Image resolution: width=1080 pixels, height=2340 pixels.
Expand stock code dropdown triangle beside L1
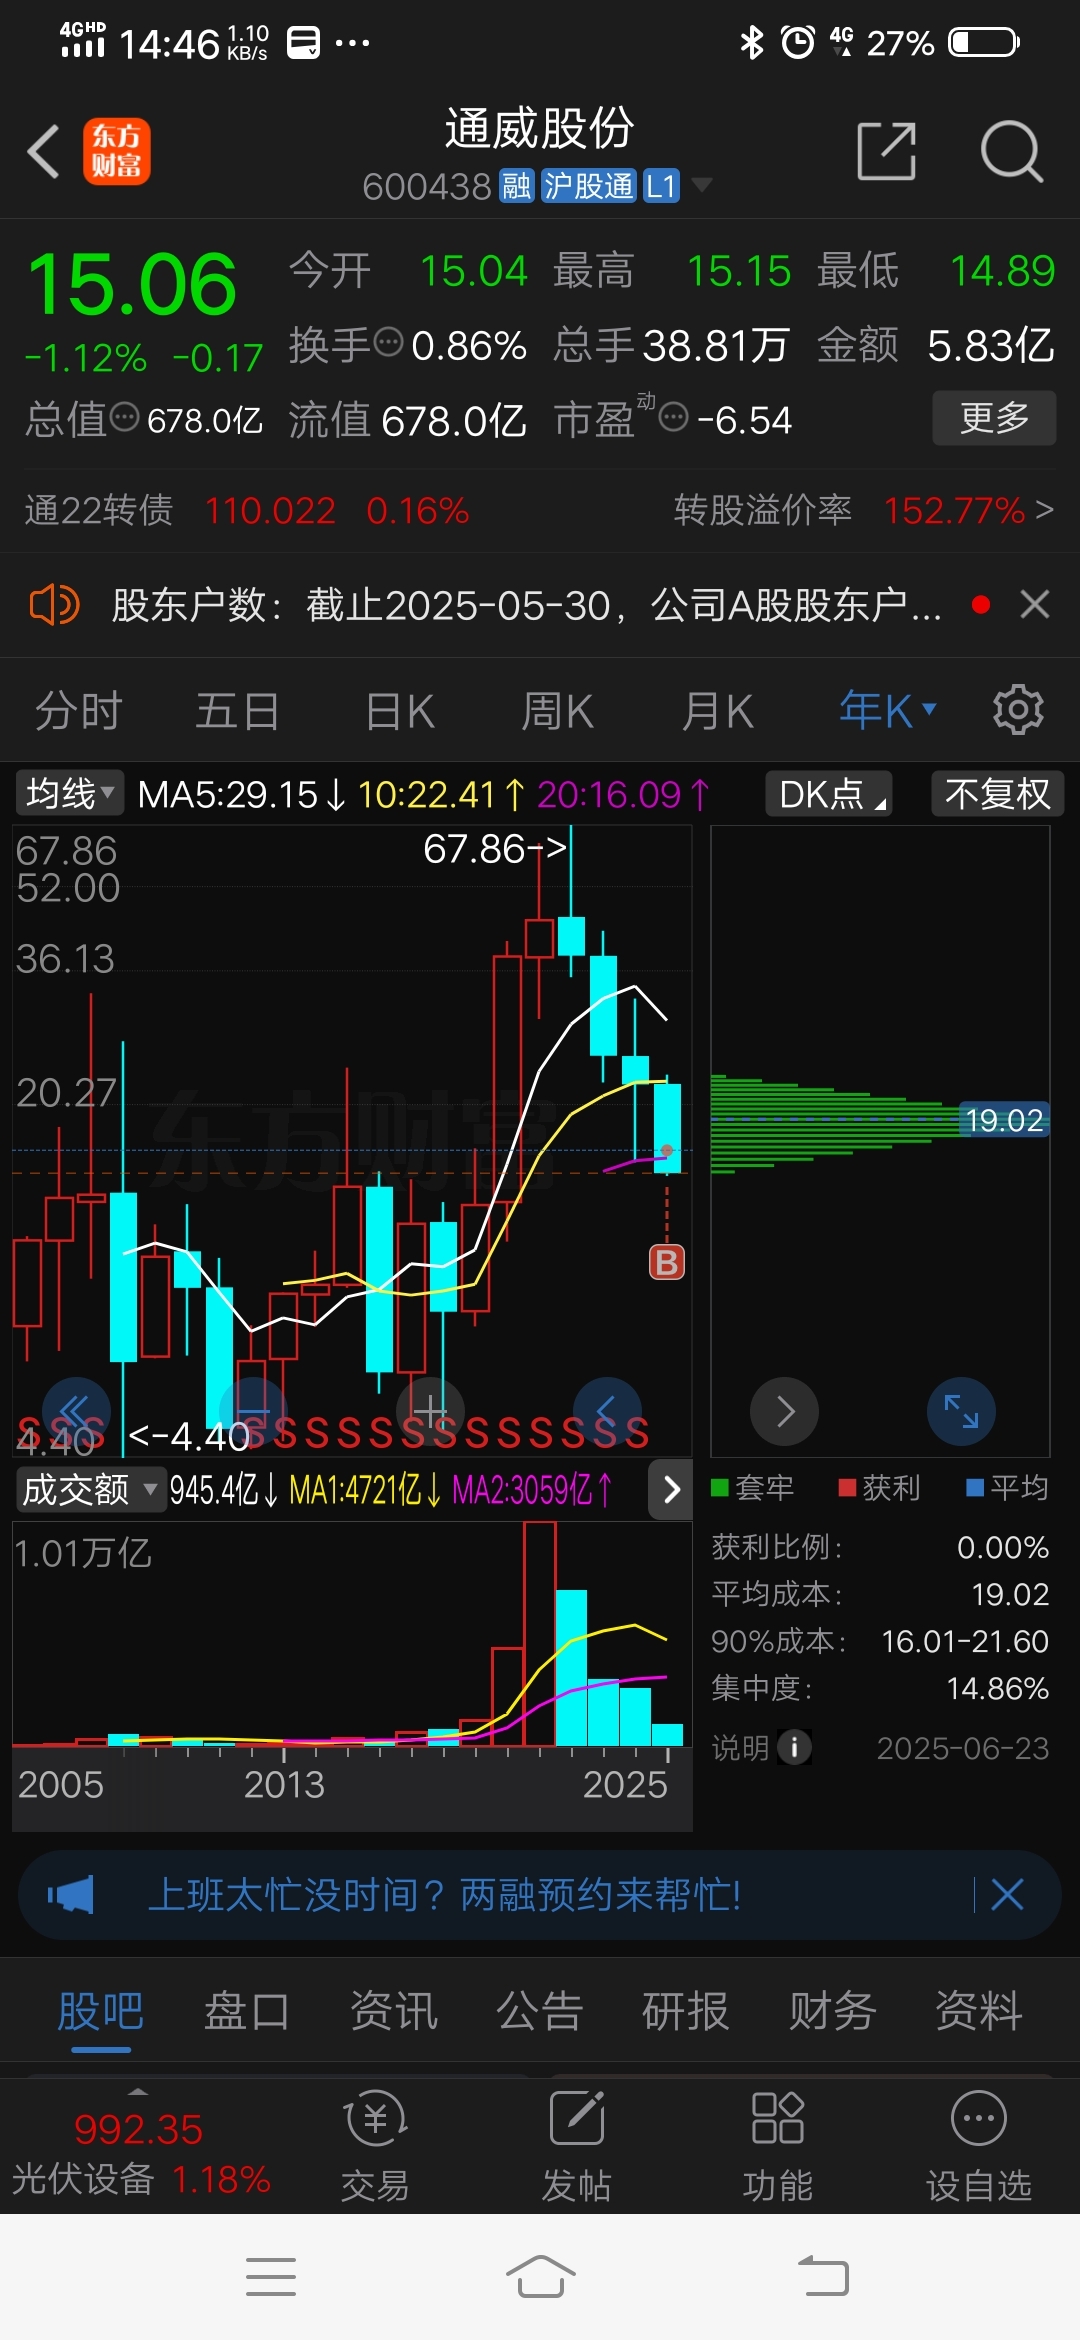(702, 185)
